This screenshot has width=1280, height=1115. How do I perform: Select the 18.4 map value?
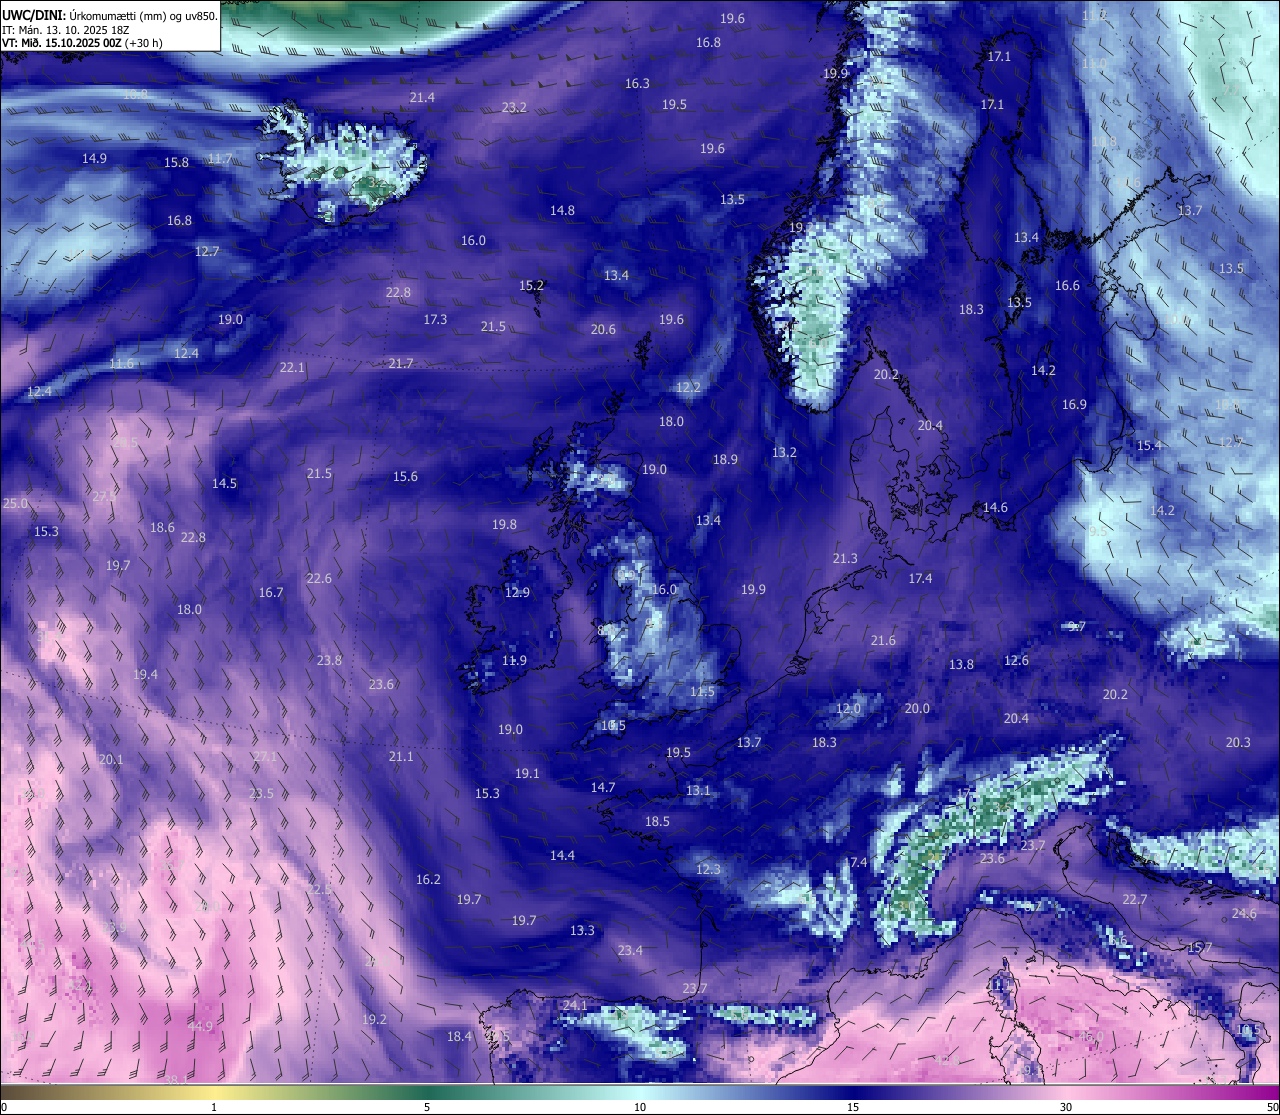[459, 1036]
